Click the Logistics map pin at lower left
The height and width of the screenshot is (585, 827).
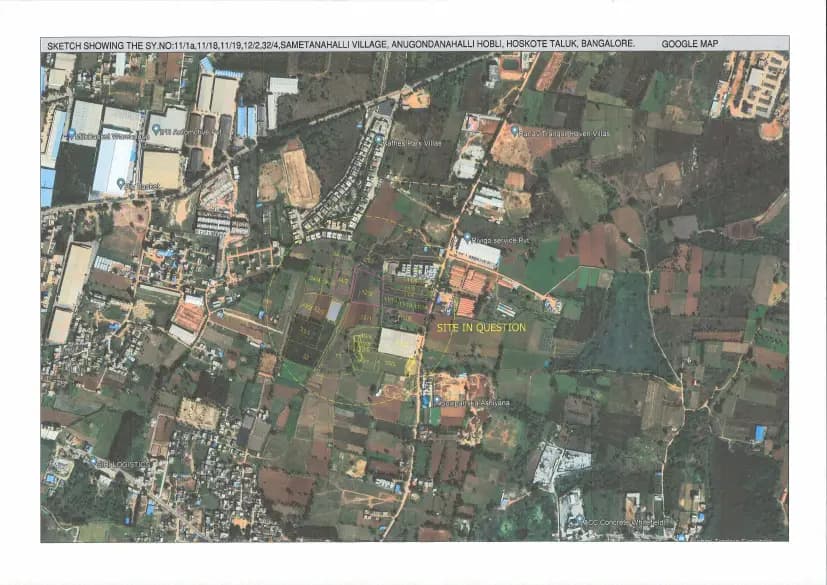coord(93,462)
